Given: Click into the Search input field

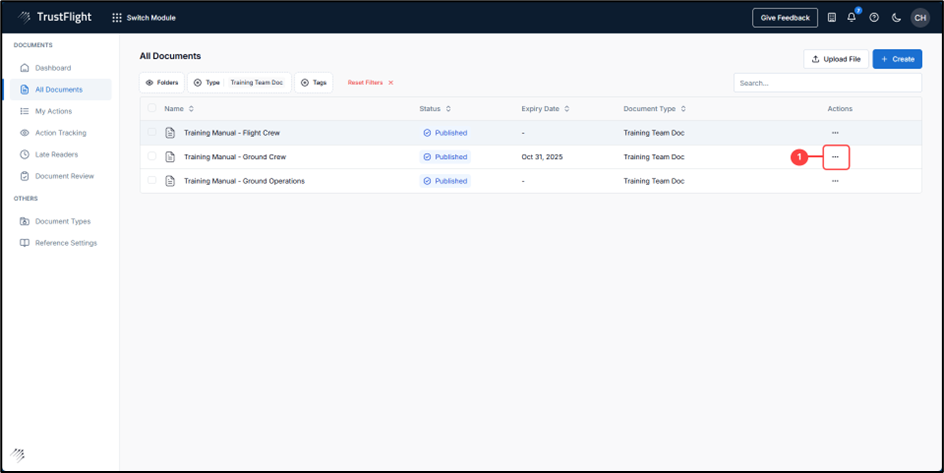Looking at the screenshot, I should click(x=827, y=83).
